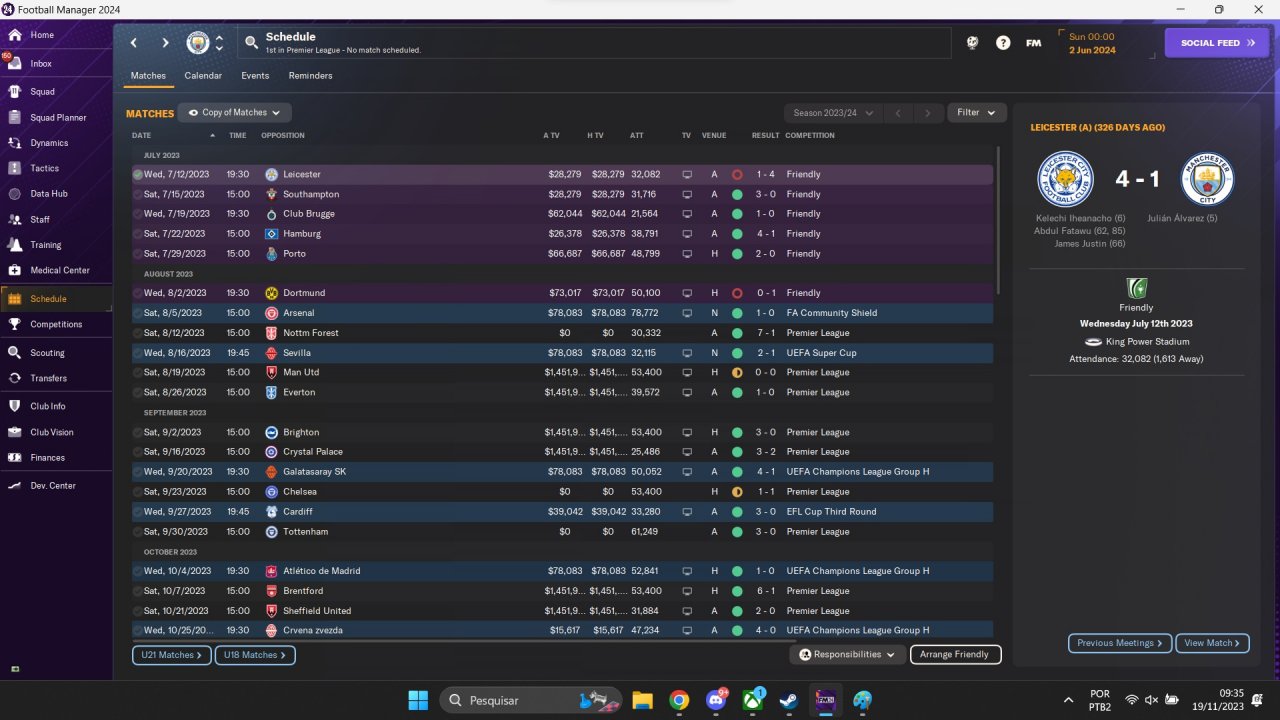Image resolution: width=1280 pixels, height=720 pixels.
Task: Click the Windows Start button
Action: (418, 700)
